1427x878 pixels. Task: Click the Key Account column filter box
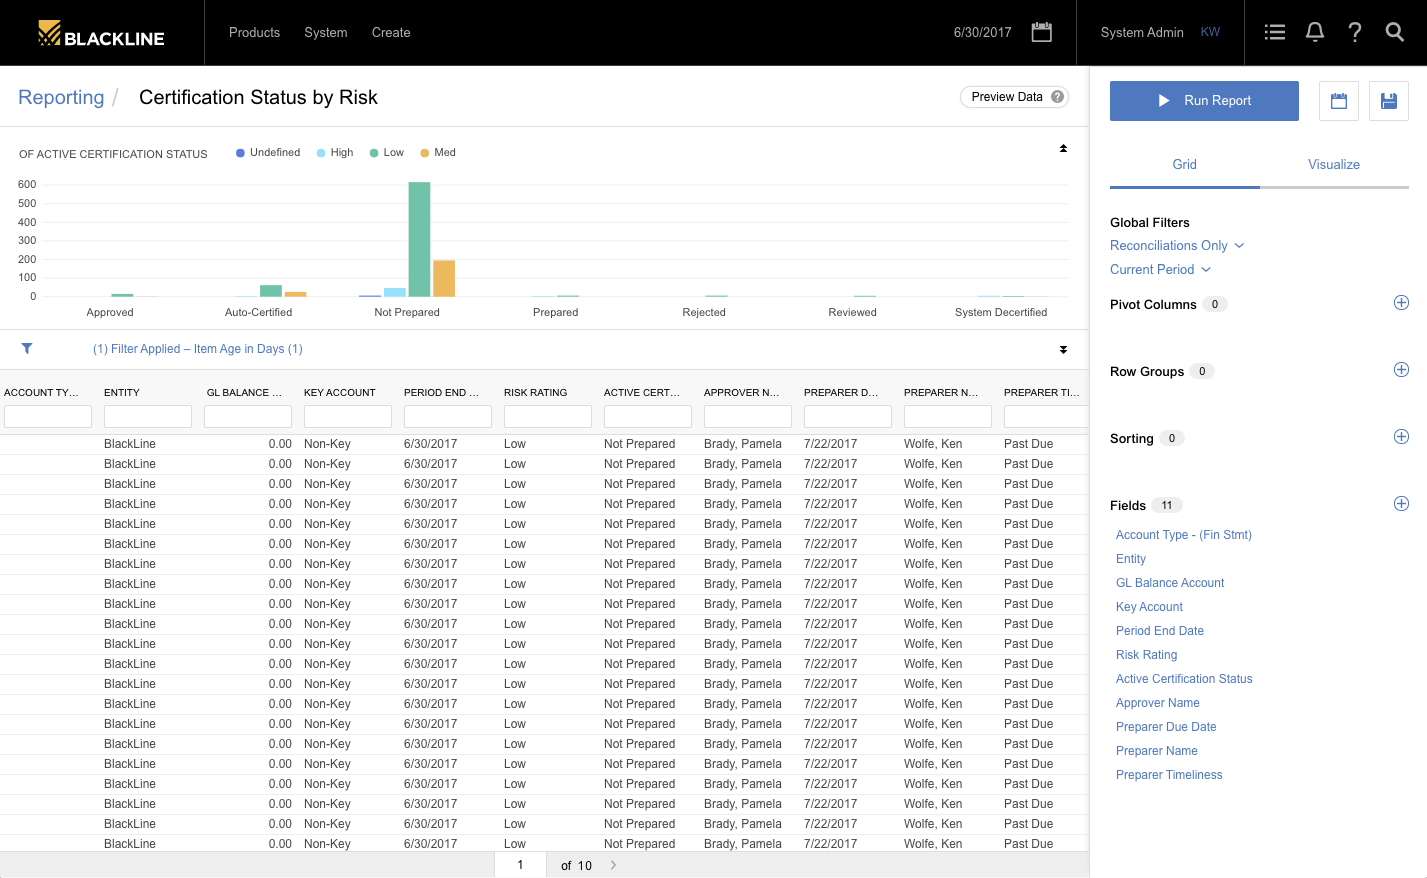tap(348, 416)
